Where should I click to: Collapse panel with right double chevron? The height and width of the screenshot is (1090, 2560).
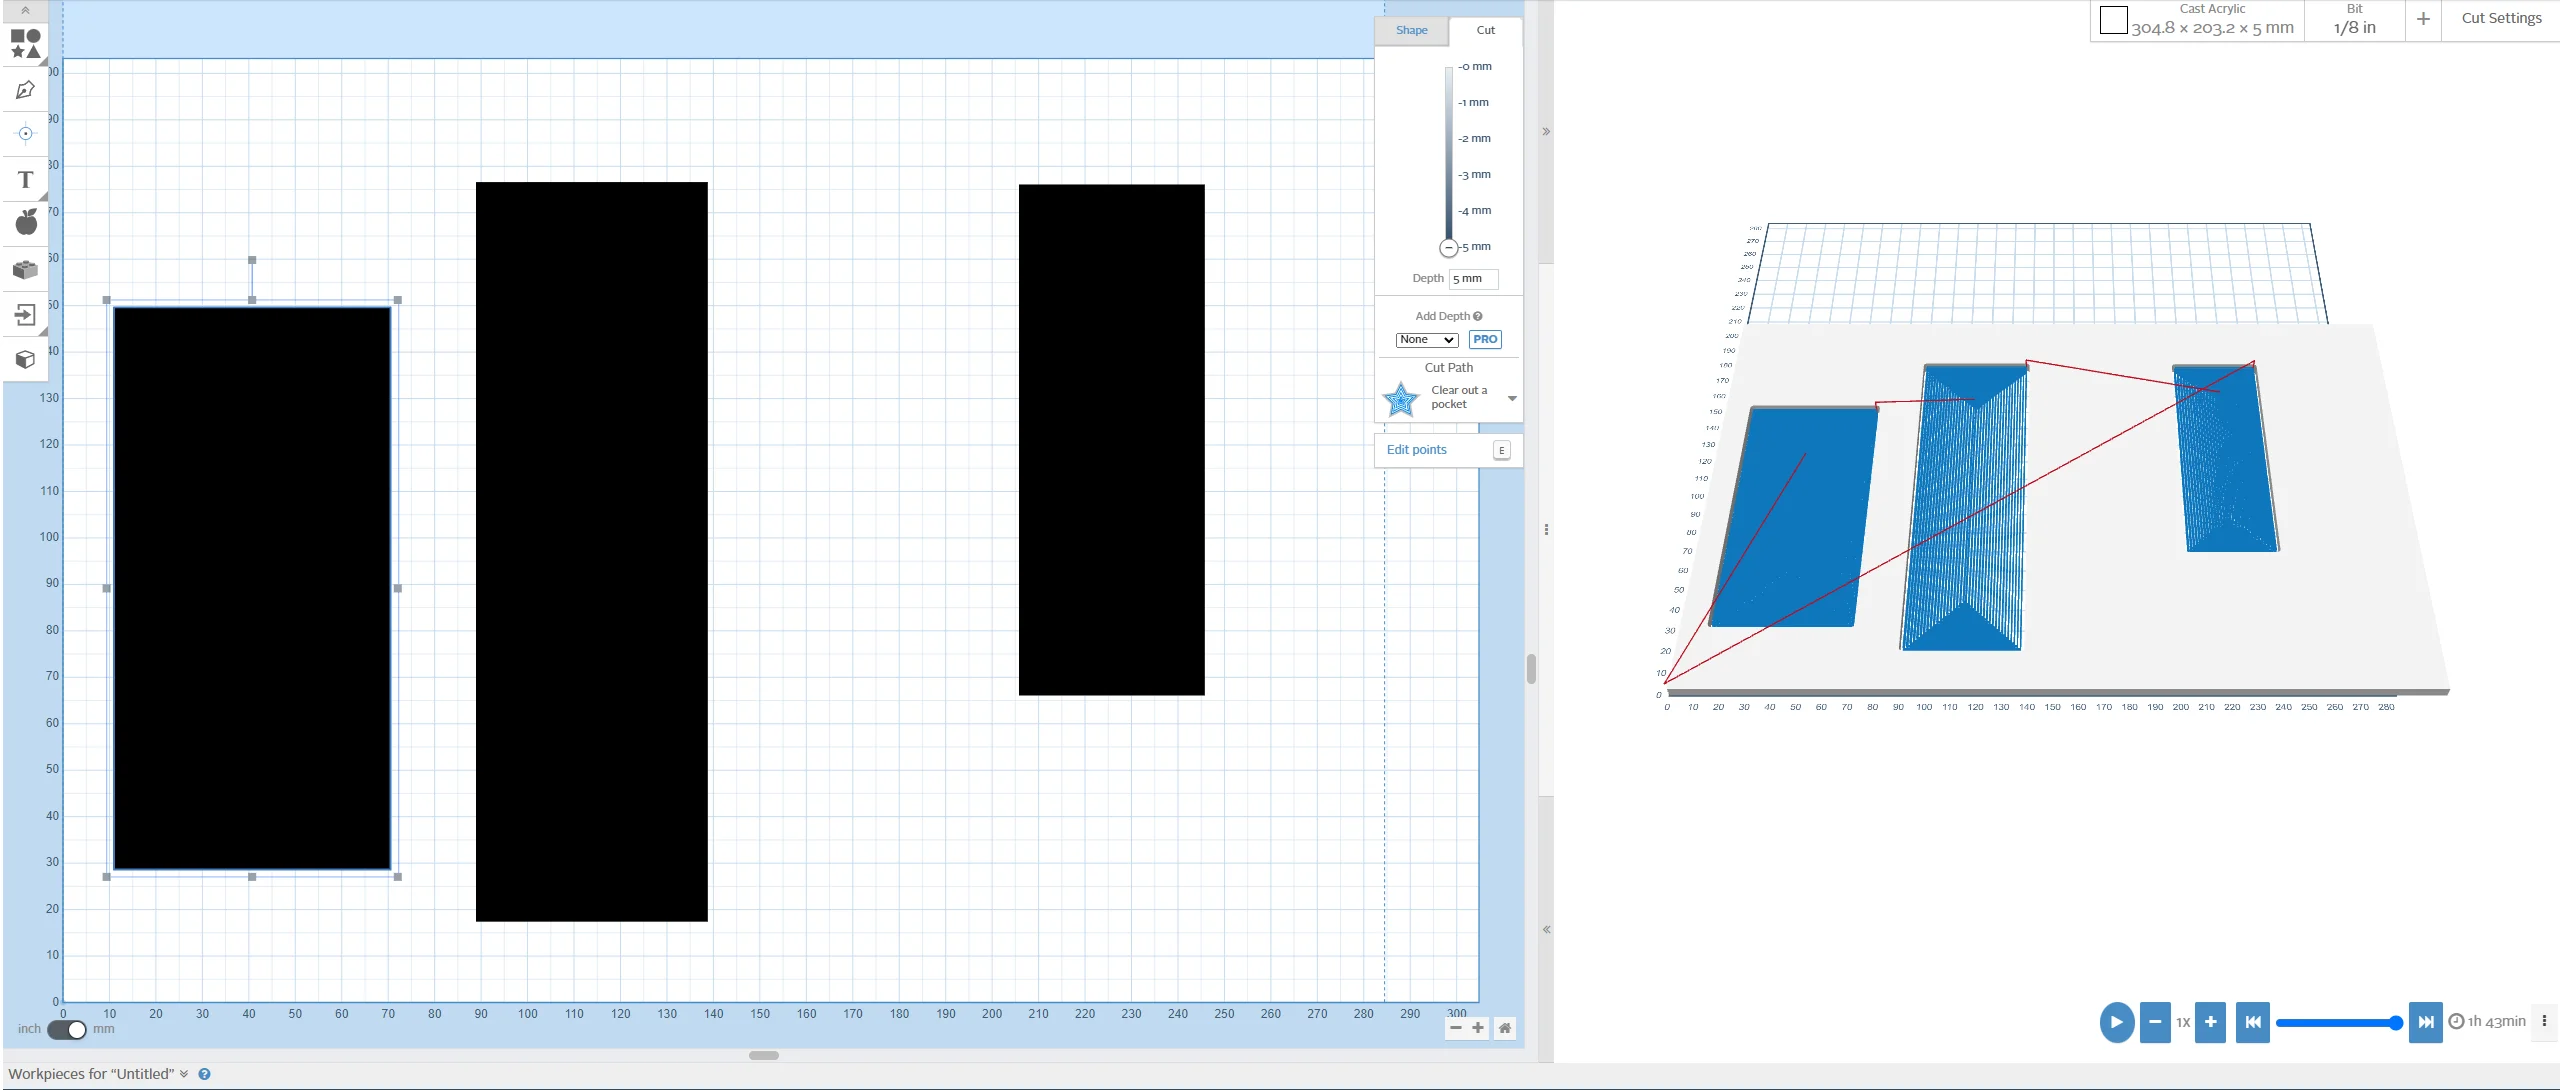1546,131
